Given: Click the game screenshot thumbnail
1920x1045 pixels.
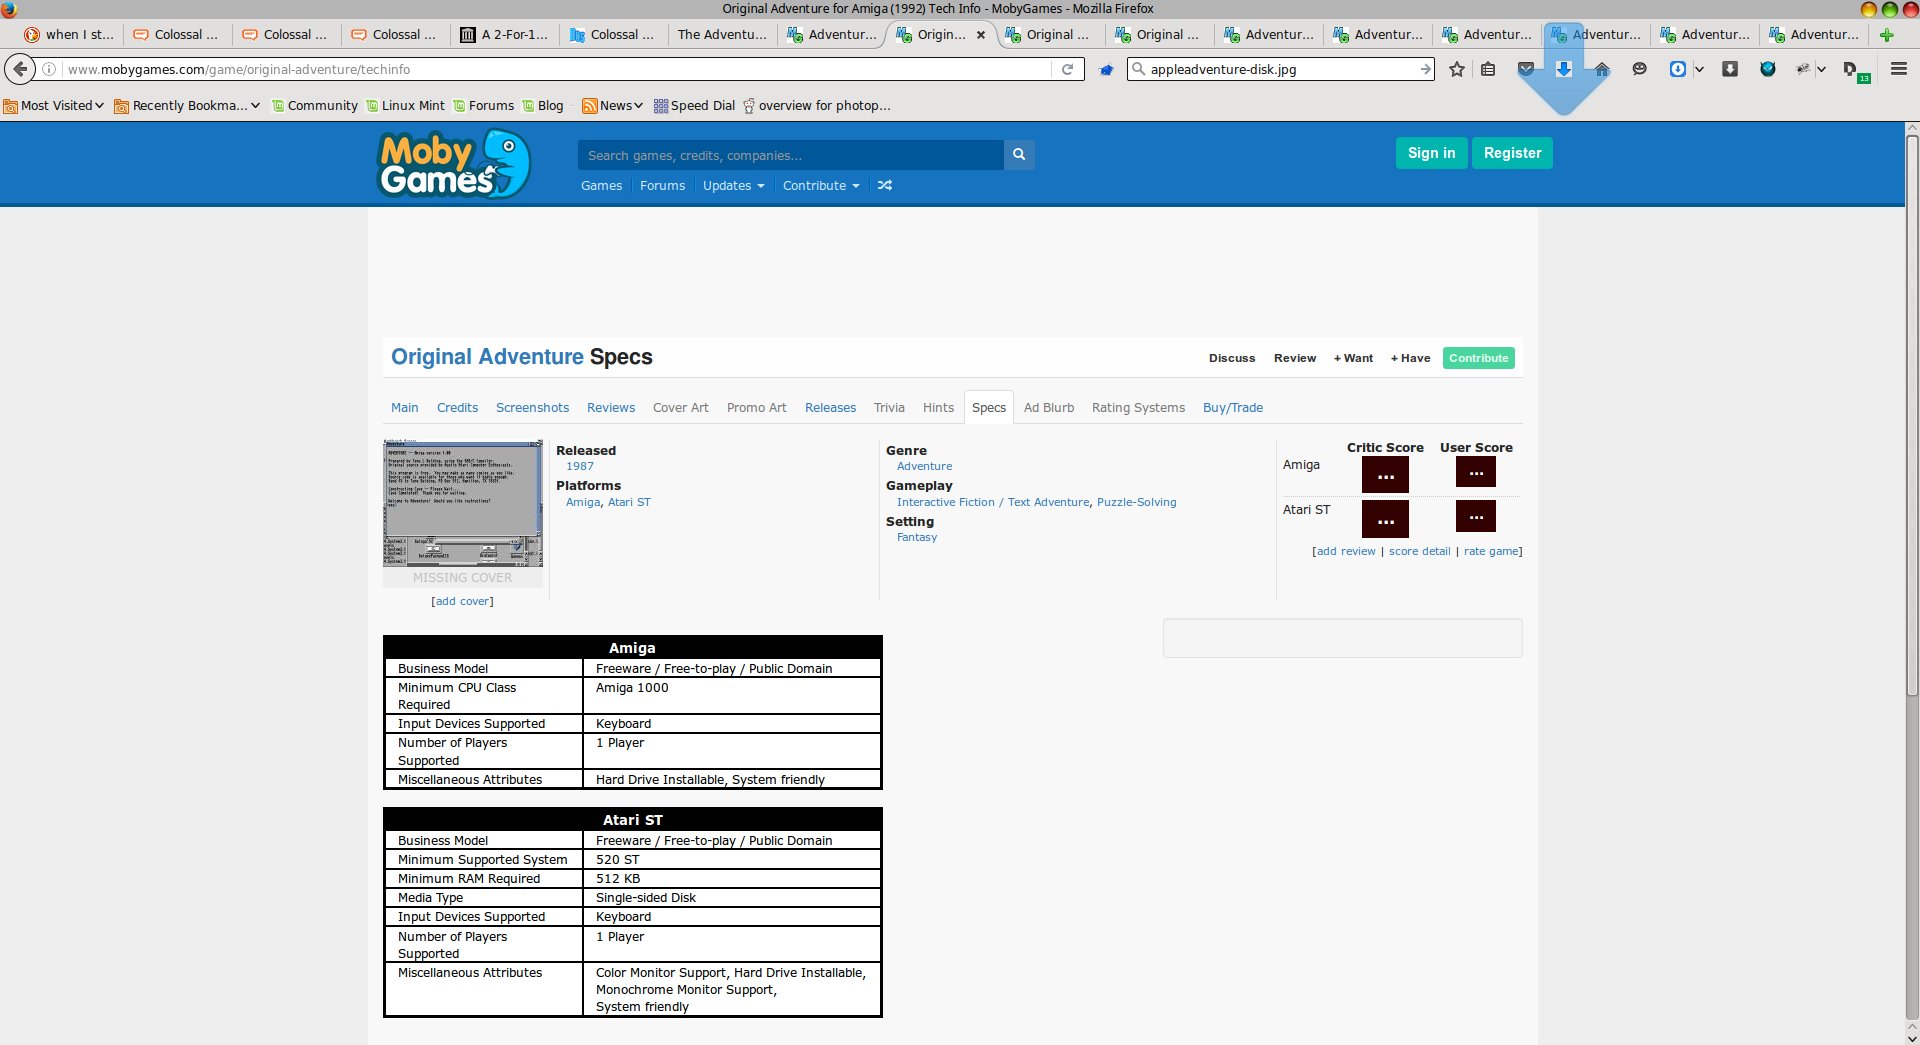Looking at the screenshot, I should pyautogui.click(x=463, y=504).
